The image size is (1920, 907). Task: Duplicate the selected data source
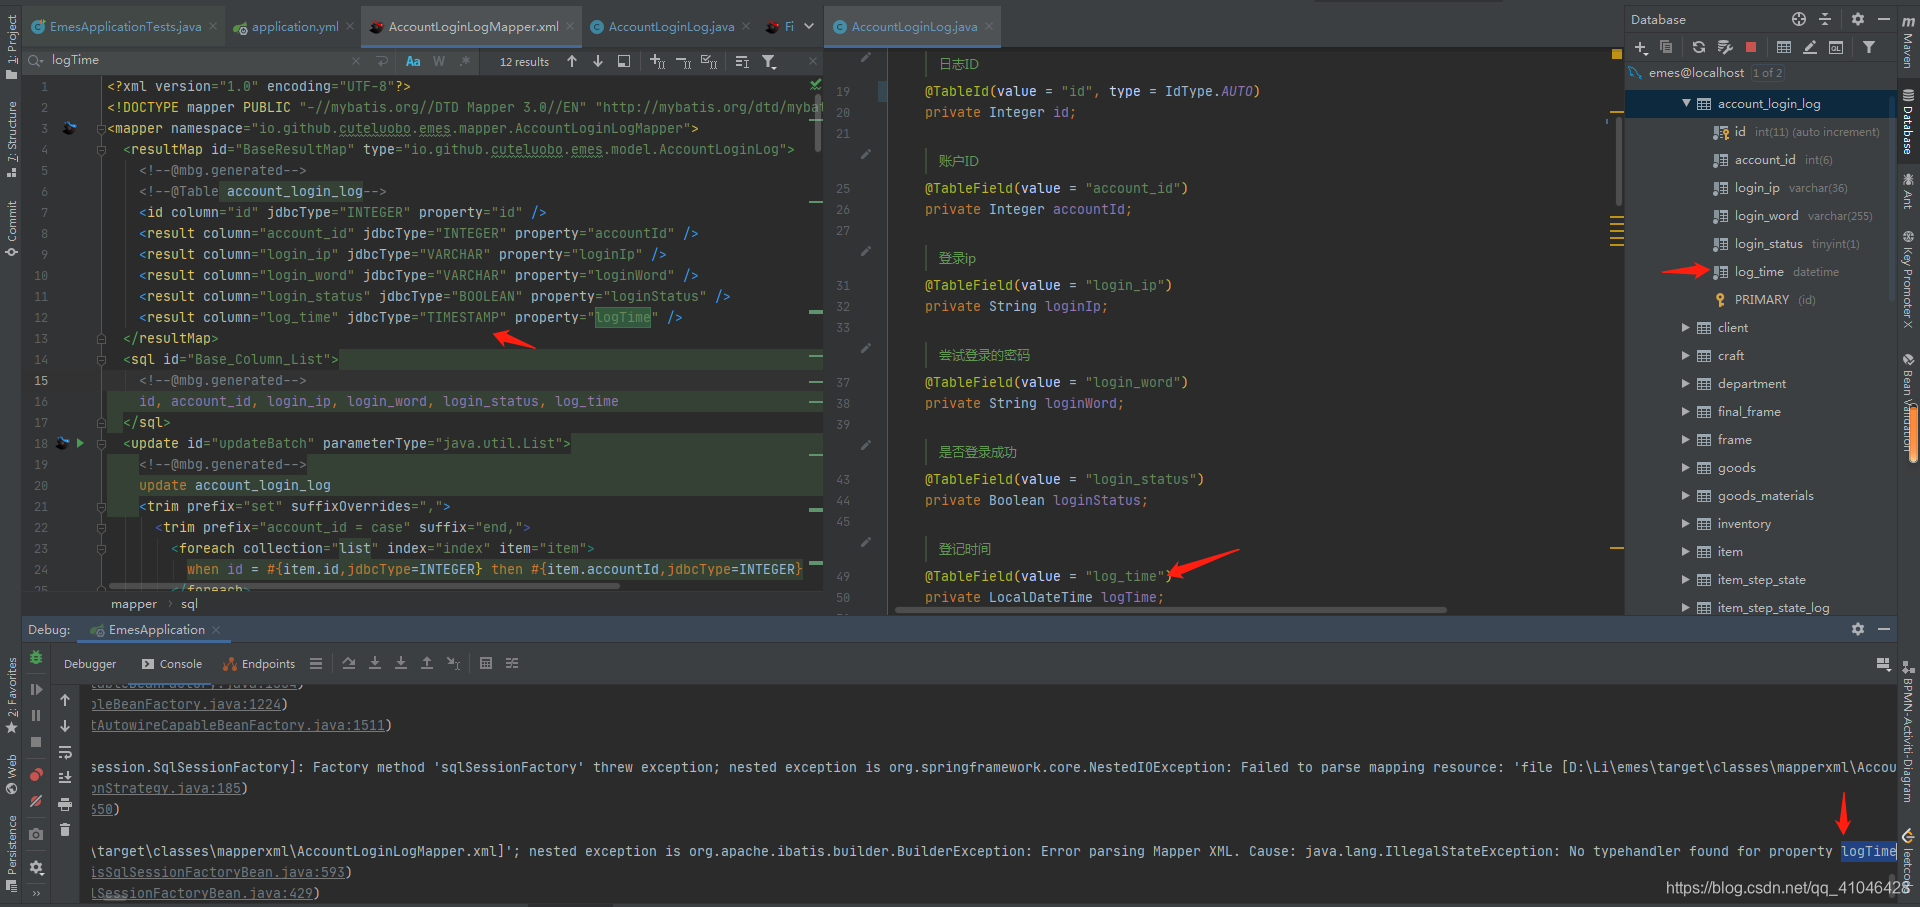[1666, 47]
